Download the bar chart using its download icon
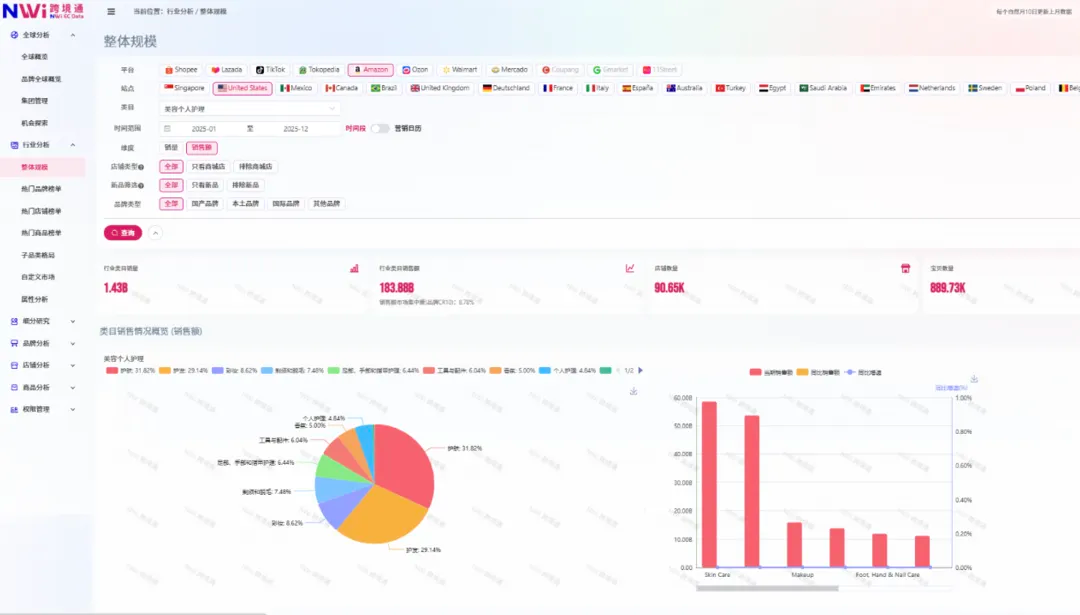The height and width of the screenshot is (615, 1080). [973, 379]
